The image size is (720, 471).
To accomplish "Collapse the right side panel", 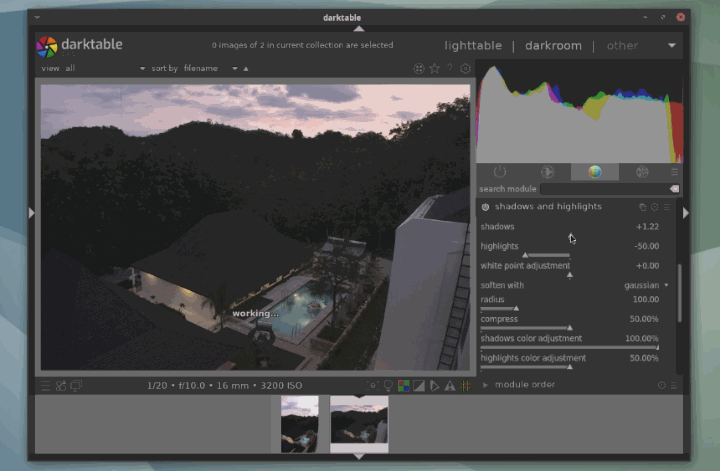I will (686, 213).
